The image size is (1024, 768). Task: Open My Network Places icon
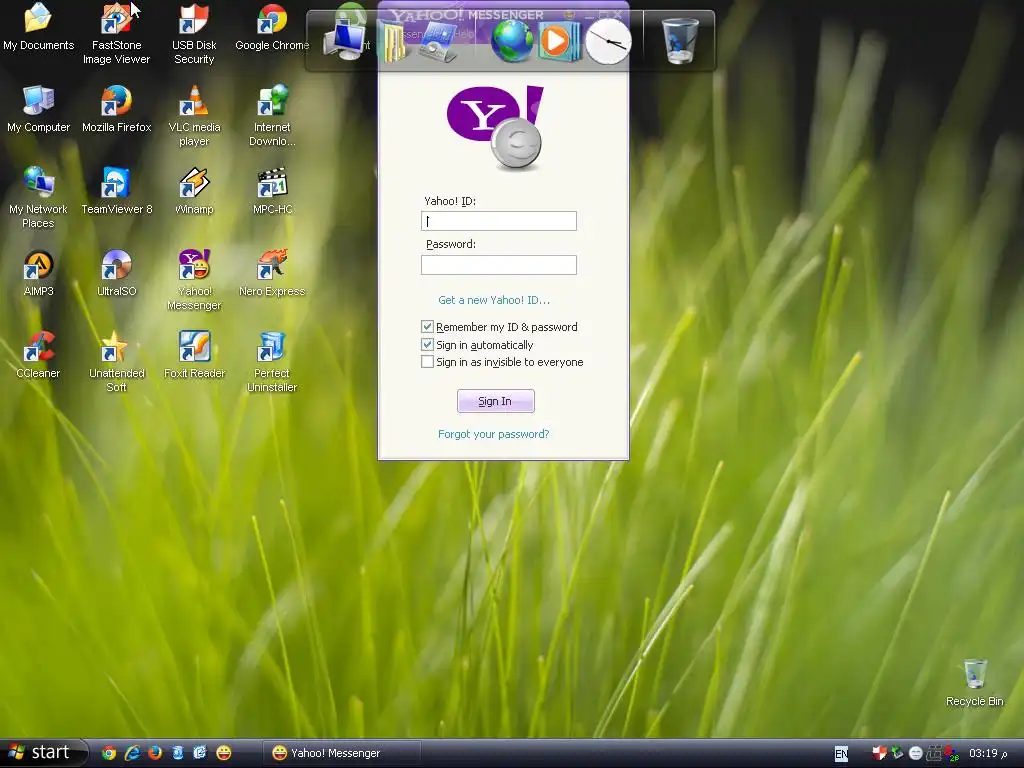38,198
